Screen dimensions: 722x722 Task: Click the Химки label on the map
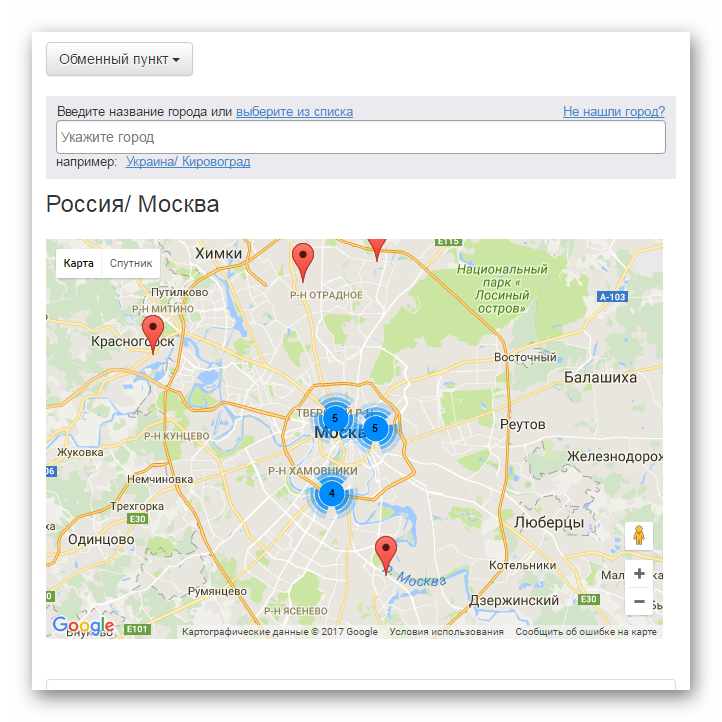[218, 253]
